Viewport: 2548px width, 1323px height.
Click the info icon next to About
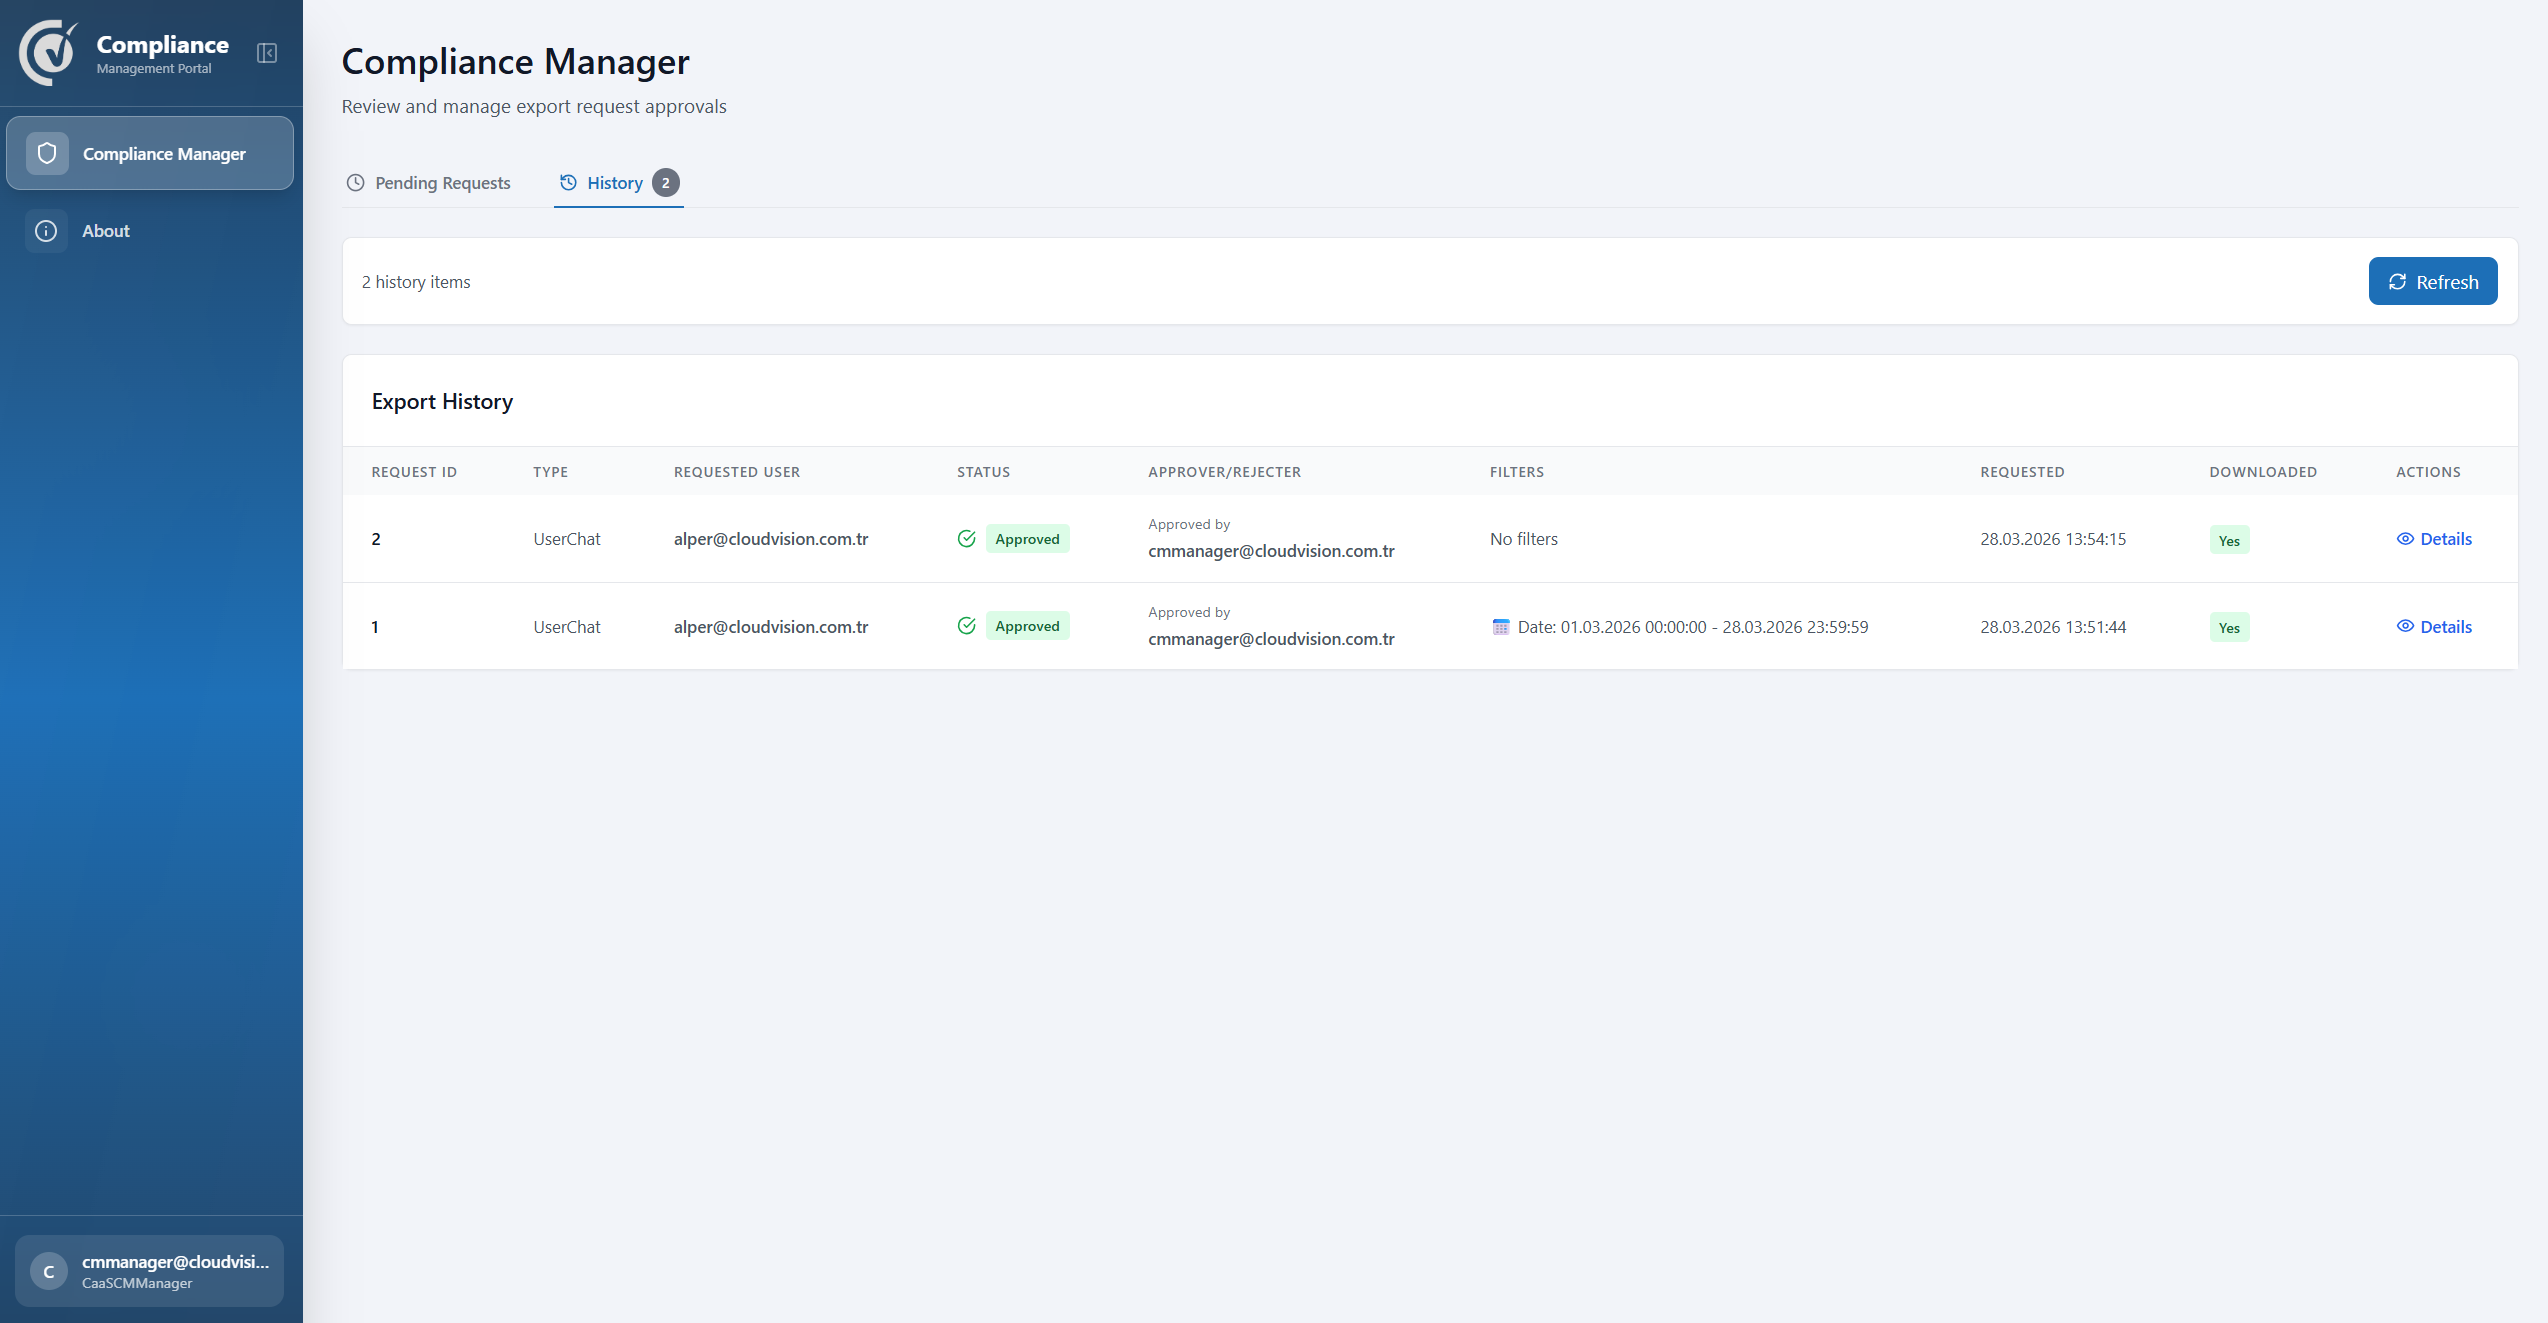pyautogui.click(x=46, y=230)
